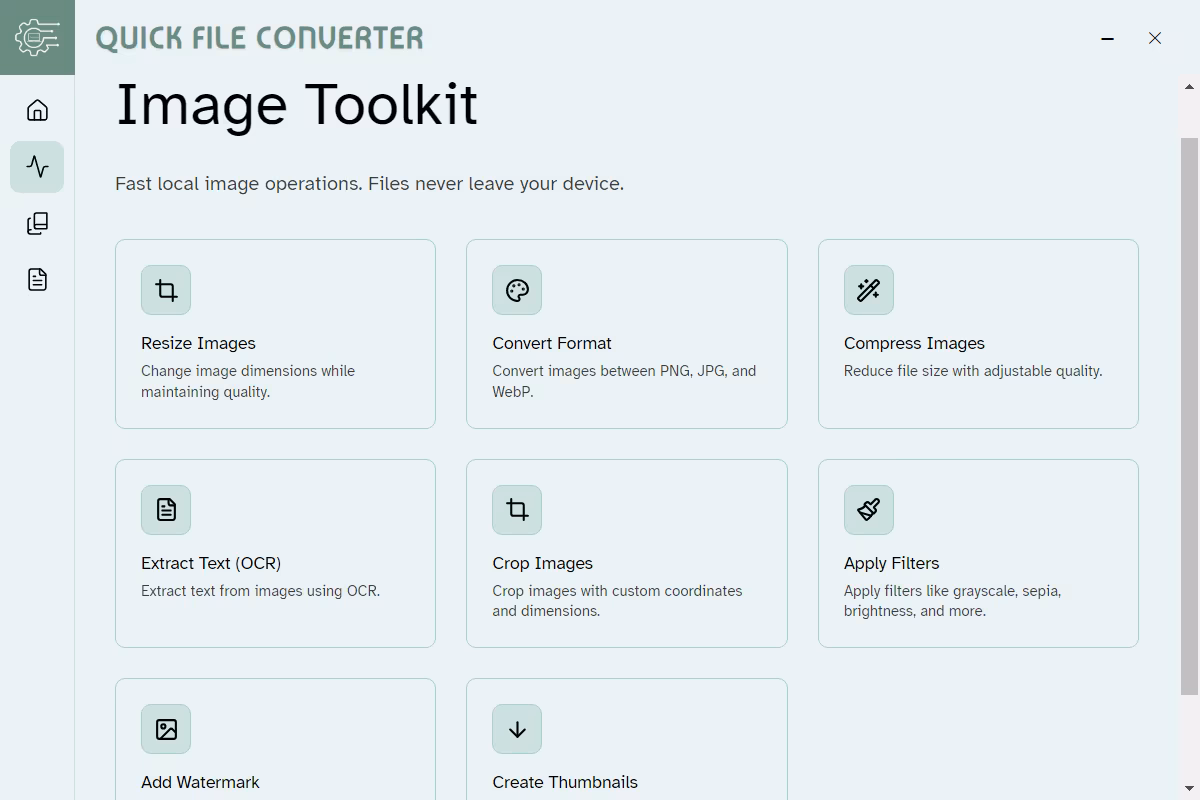
Task: Click the pages icon in the sidebar
Action: pos(37,223)
